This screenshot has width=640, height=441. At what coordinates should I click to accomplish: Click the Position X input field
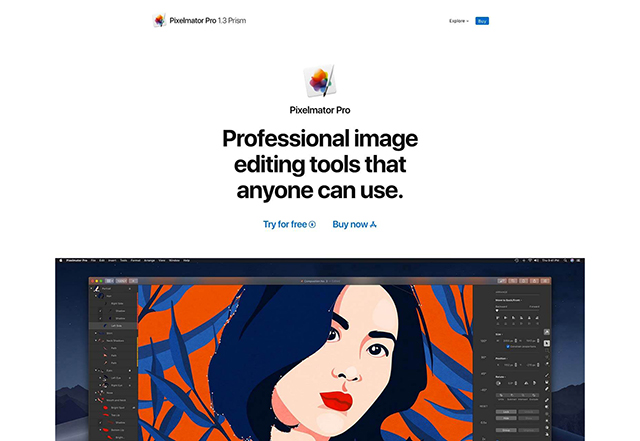pyautogui.click(x=509, y=365)
